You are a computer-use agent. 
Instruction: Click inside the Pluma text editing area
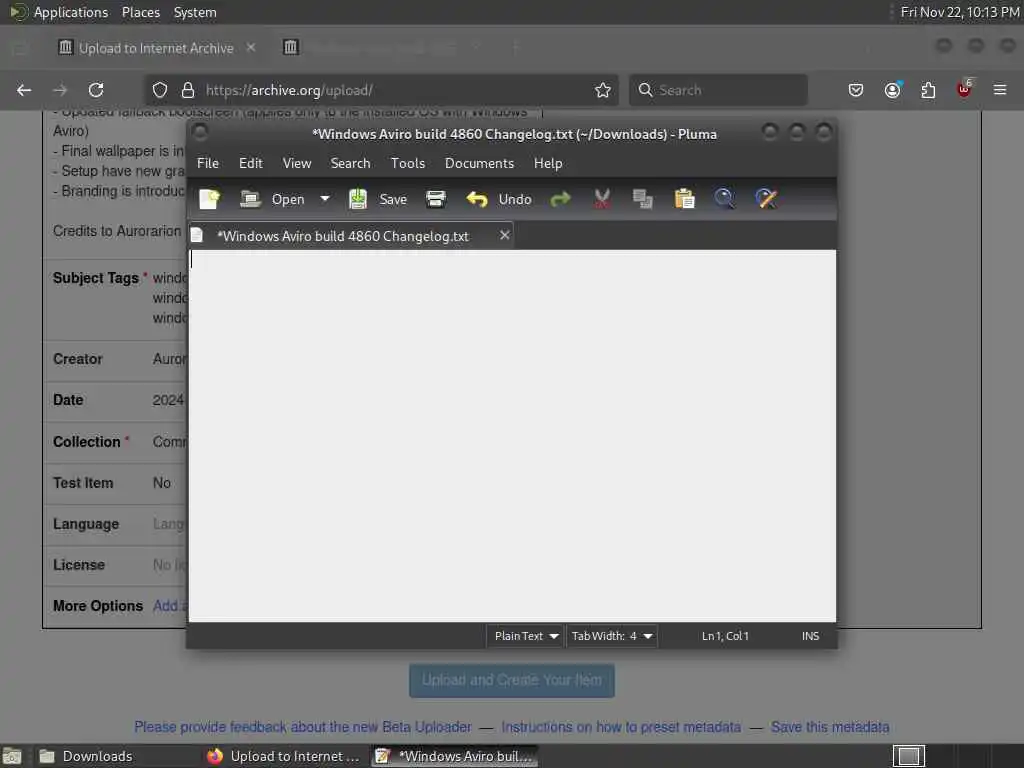pyautogui.click(x=512, y=435)
